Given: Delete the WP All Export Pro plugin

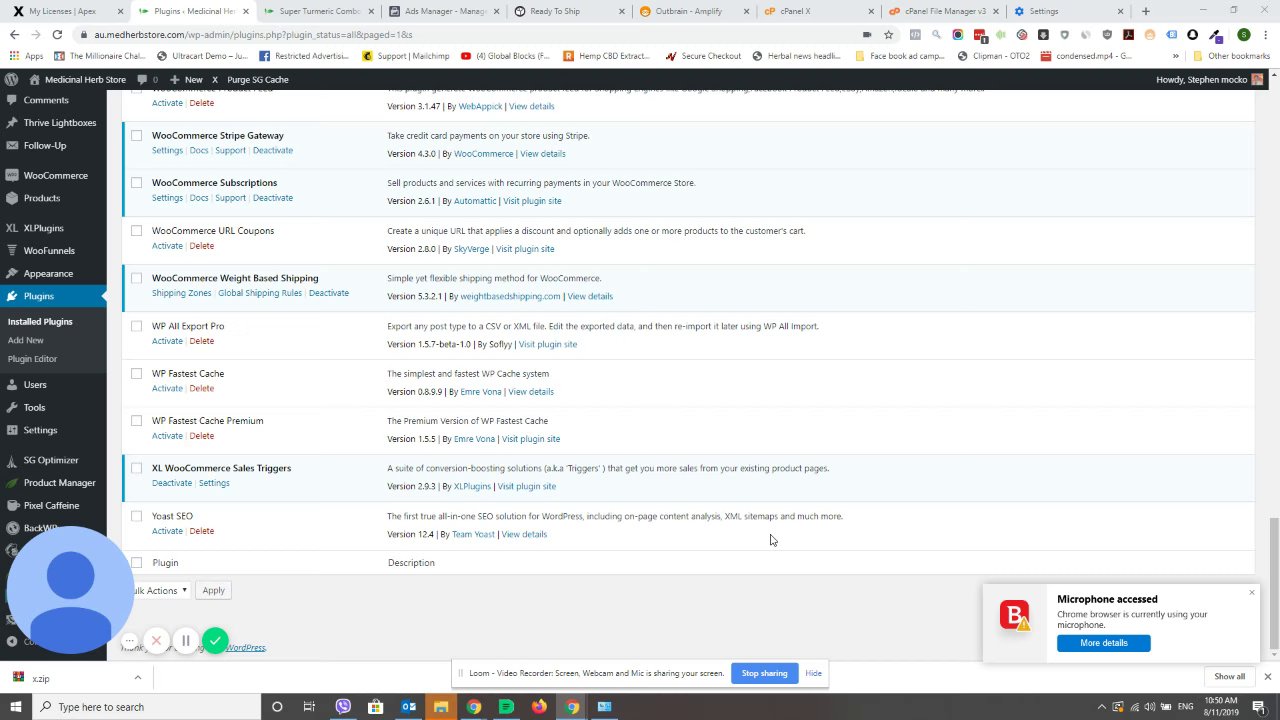Looking at the screenshot, I should tap(202, 341).
